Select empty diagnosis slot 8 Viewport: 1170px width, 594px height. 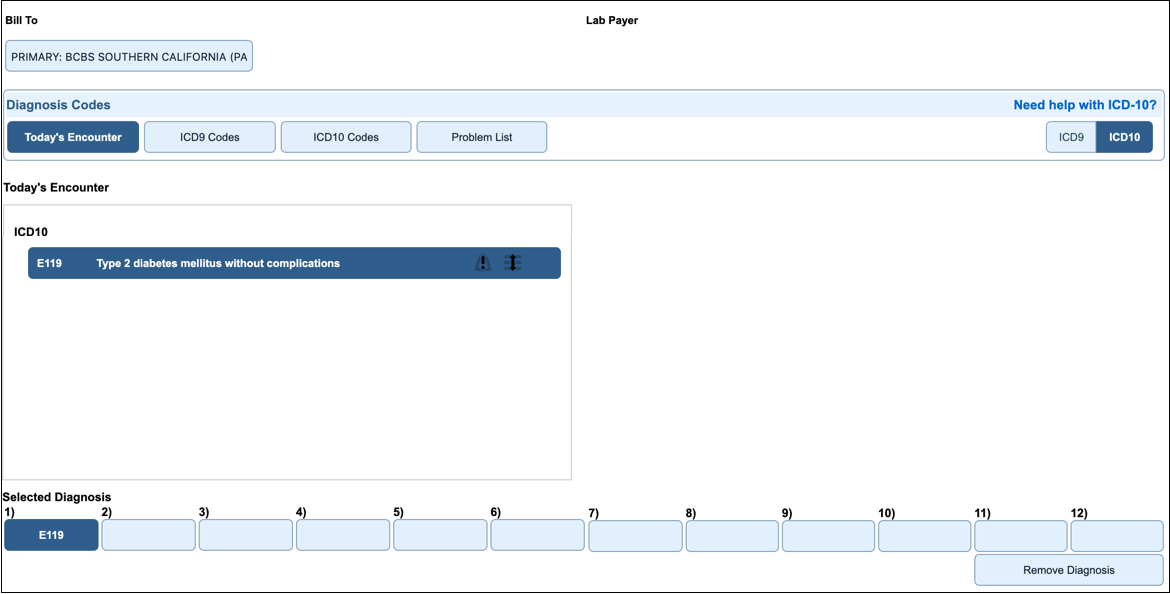[x=732, y=536]
